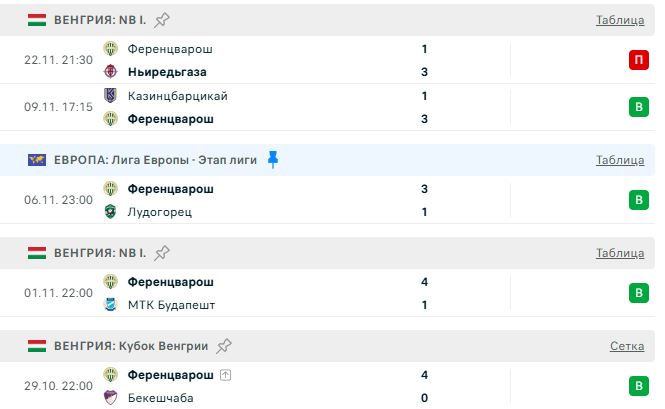Viewport: 665px width, 409px height.
Task: Open the Ференцварош vs Ньиредьгаза match on 22.11
Action: click(270, 60)
